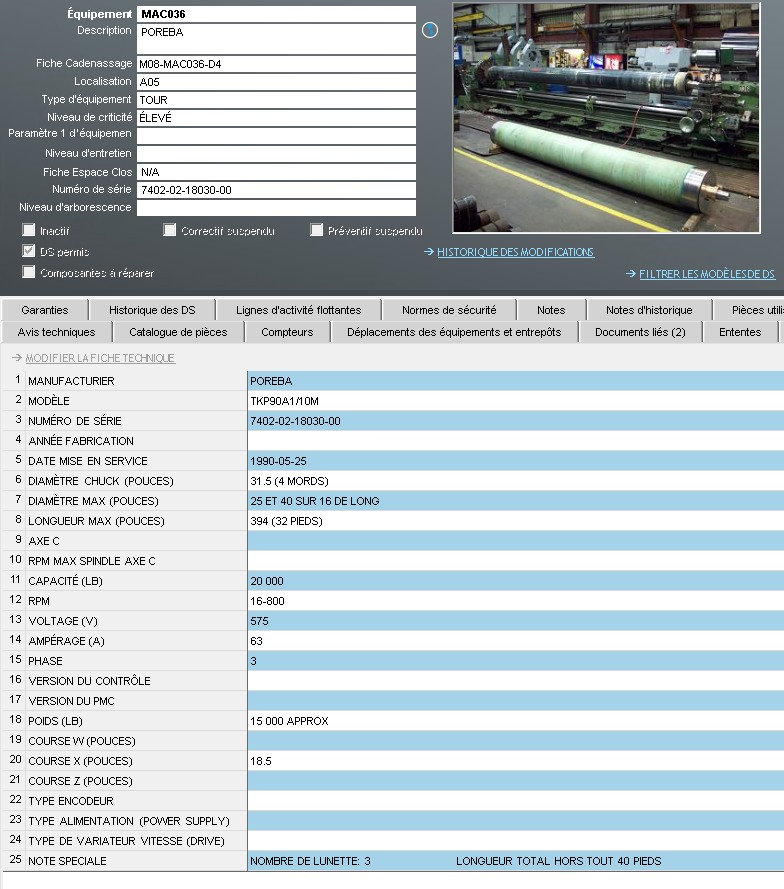Show the Compteurs tab
Screen dimensions: 784x889
pos(287,332)
